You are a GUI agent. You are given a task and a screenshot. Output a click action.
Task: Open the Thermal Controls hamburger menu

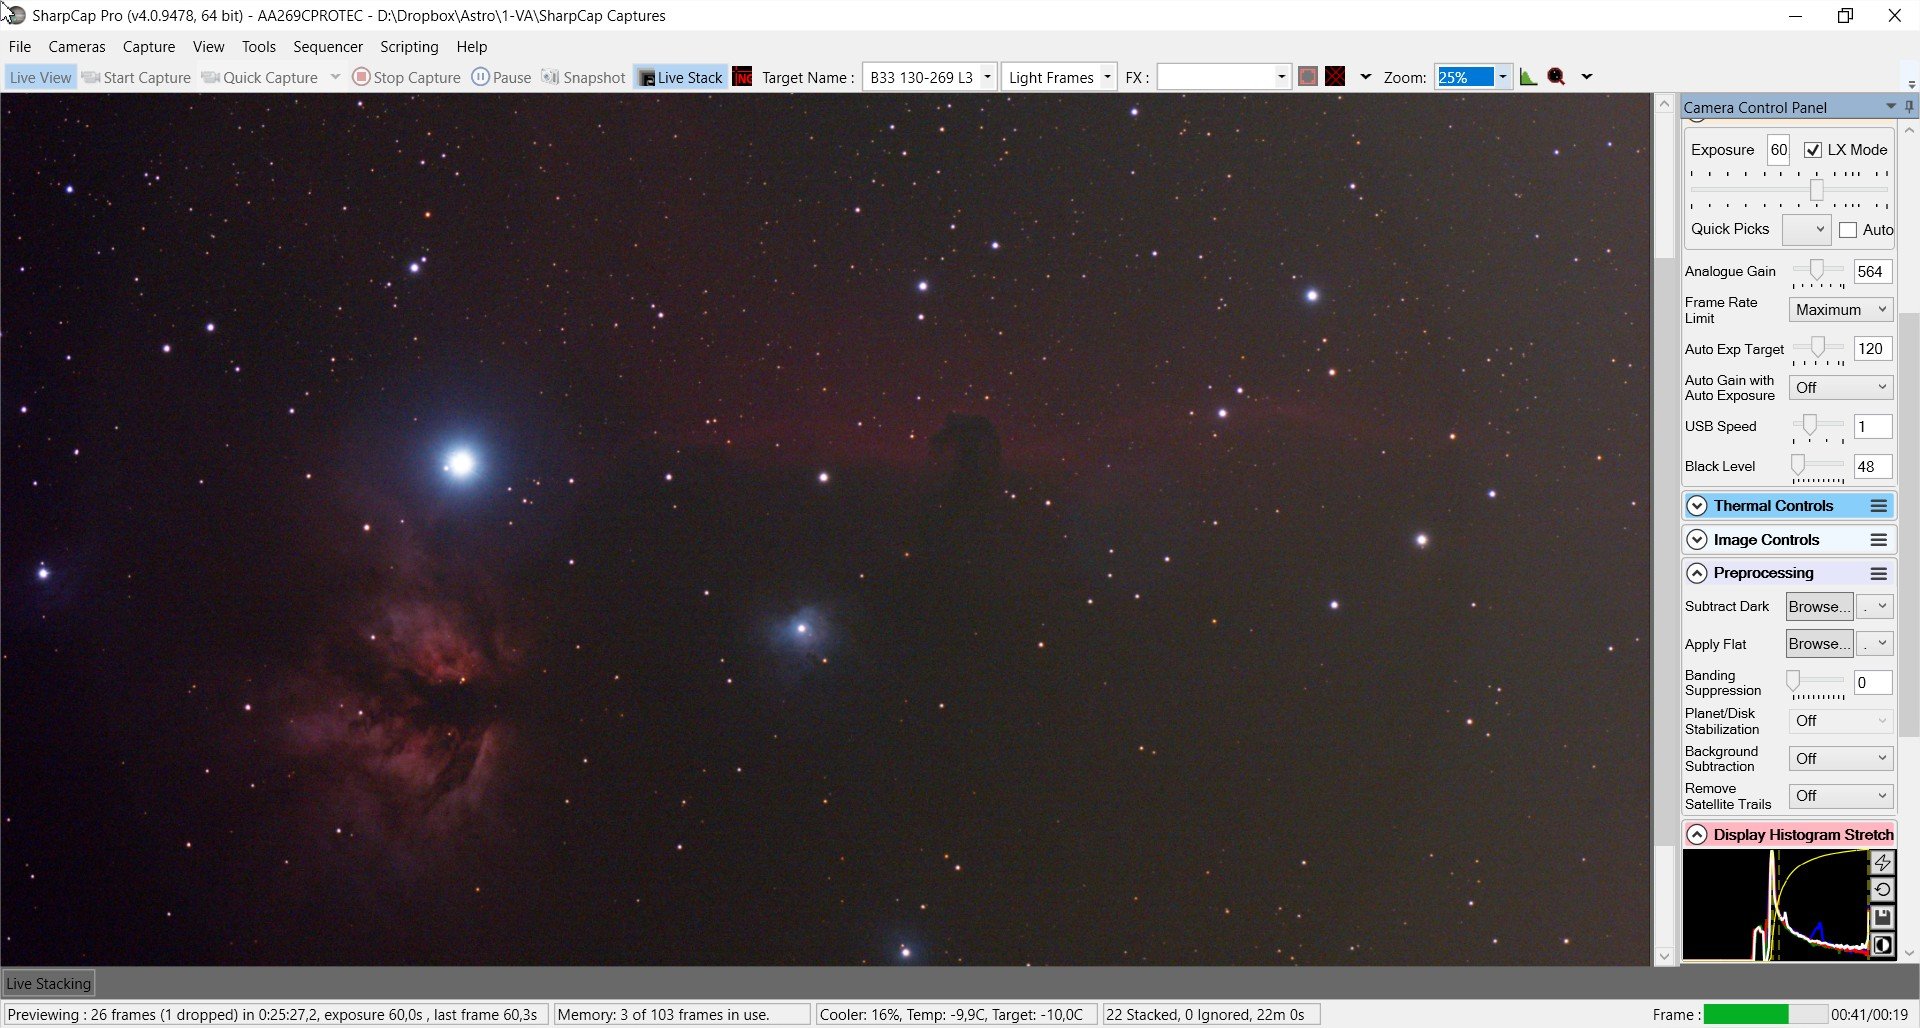(1879, 506)
